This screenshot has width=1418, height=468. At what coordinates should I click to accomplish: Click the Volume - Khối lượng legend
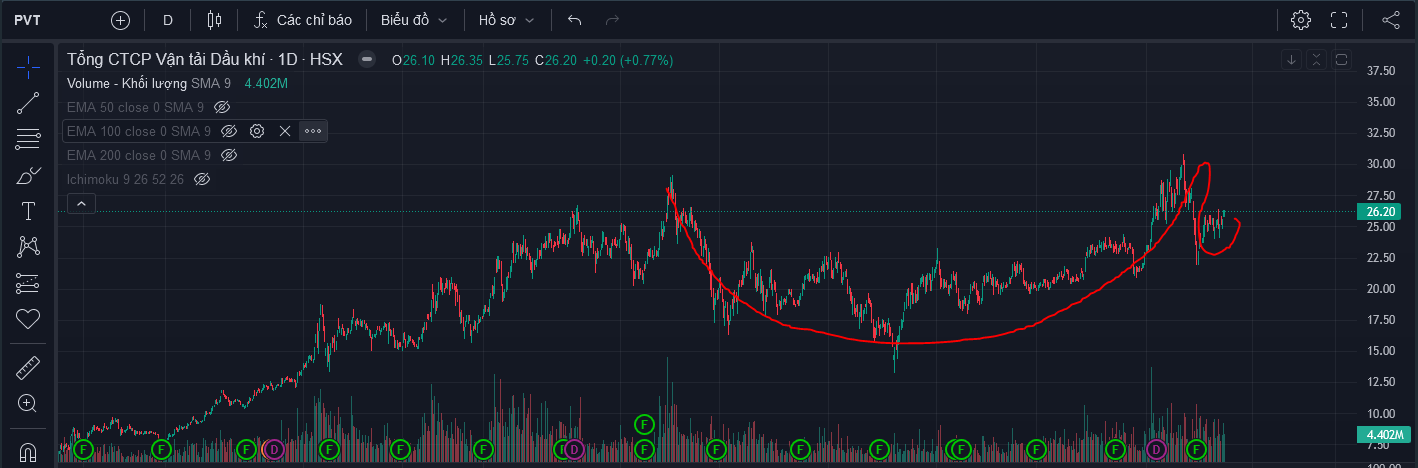(x=127, y=83)
